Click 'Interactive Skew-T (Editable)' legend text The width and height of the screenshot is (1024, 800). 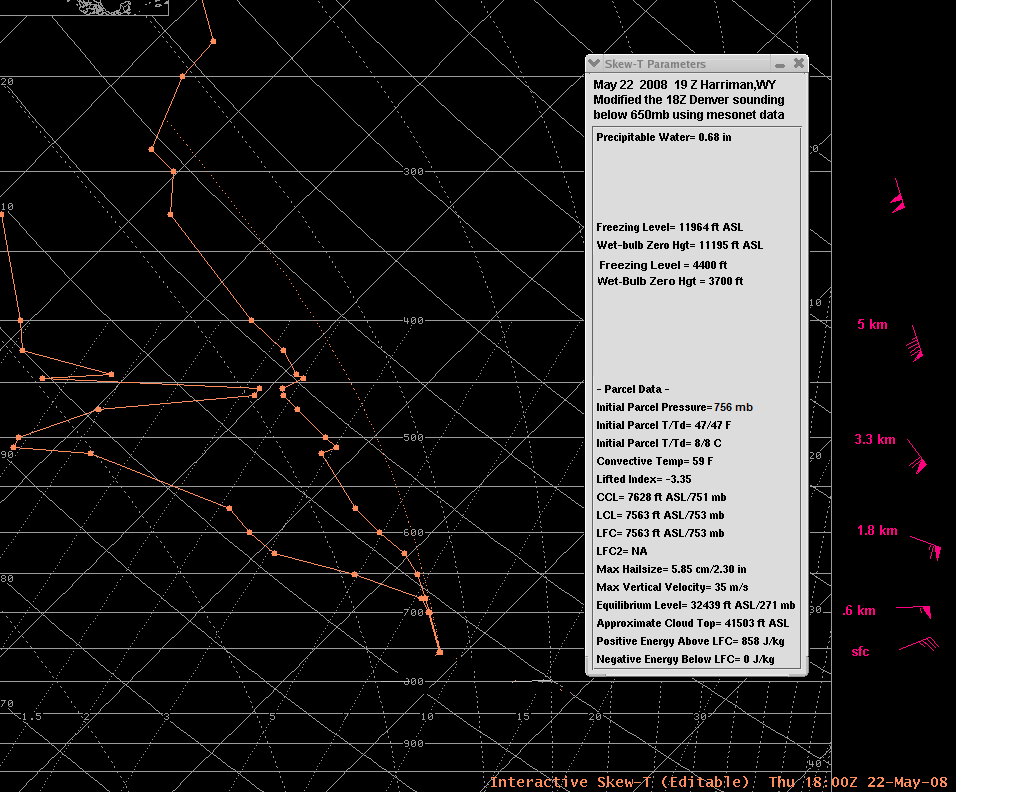620,782
